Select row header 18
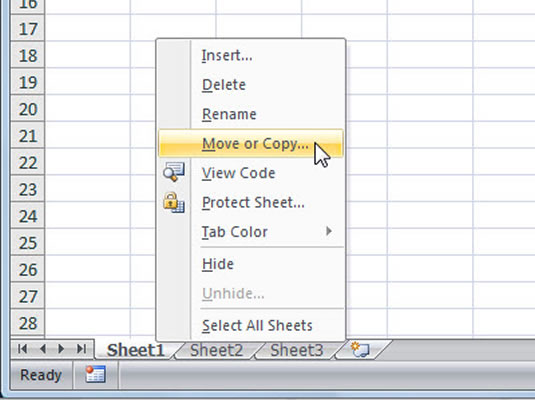Image resolution: width=535 pixels, height=400 pixels. tap(28, 56)
